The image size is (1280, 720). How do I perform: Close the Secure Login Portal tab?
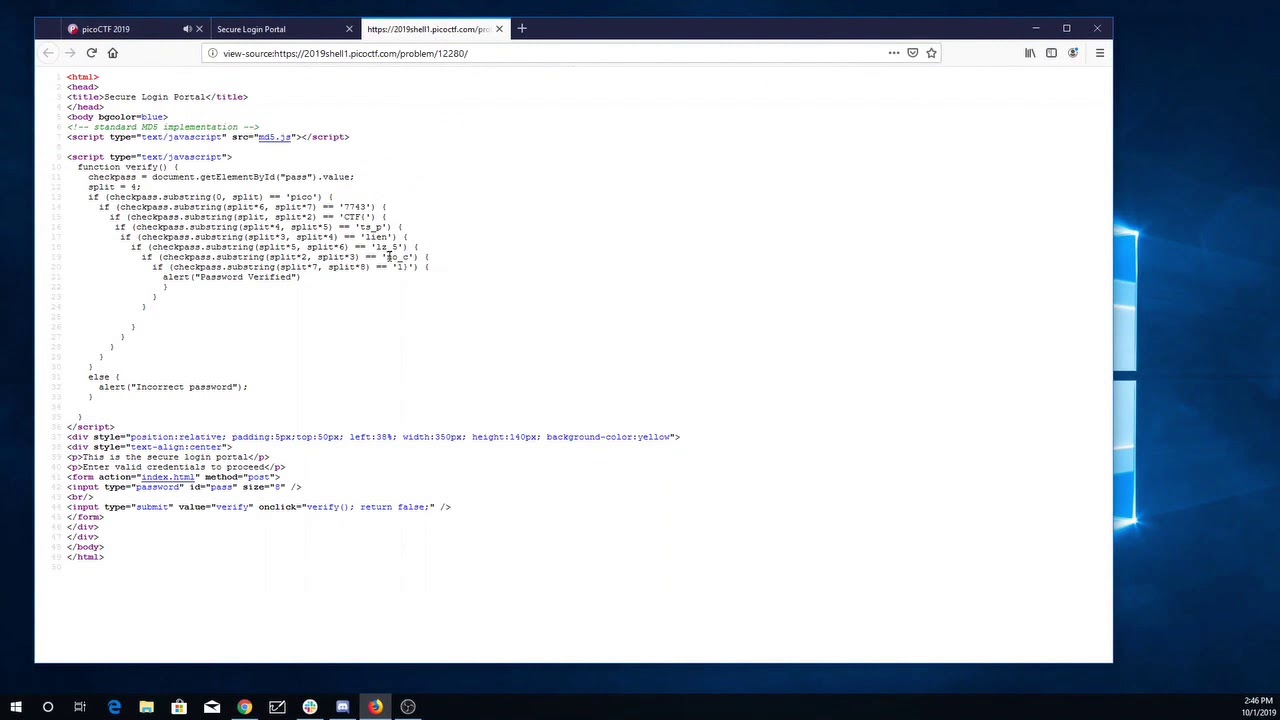(349, 29)
